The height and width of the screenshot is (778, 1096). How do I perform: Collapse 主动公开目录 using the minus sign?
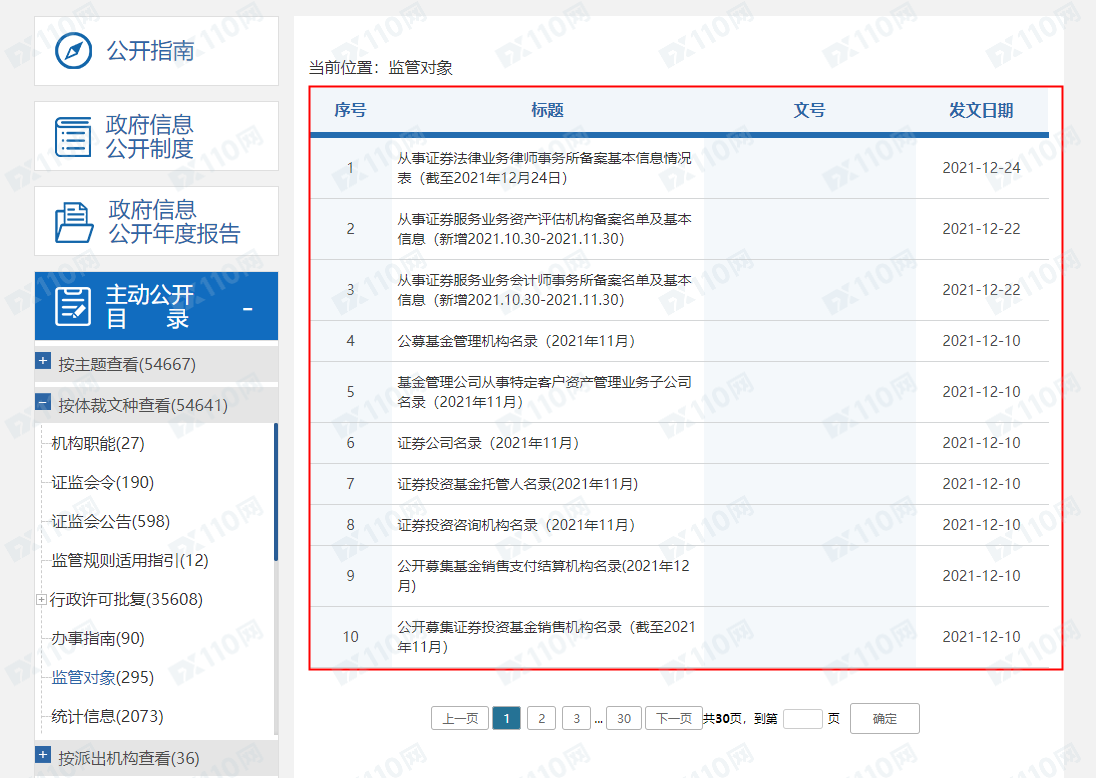(x=247, y=308)
